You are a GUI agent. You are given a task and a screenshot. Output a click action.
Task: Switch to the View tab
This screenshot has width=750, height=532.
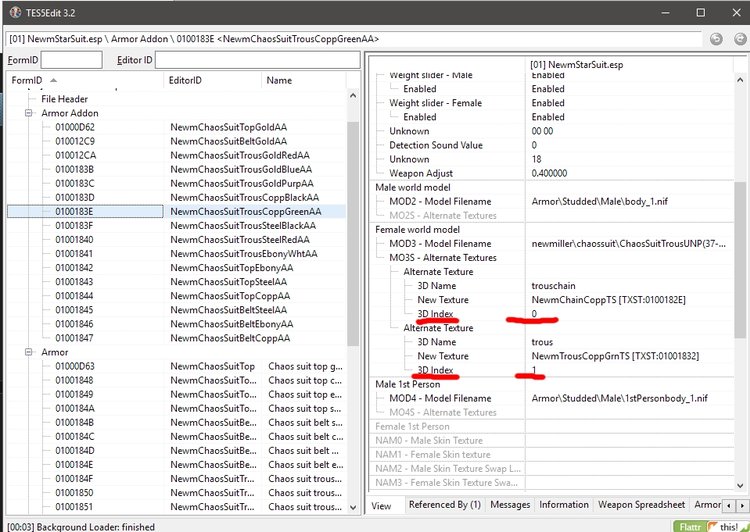click(x=381, y=506)
